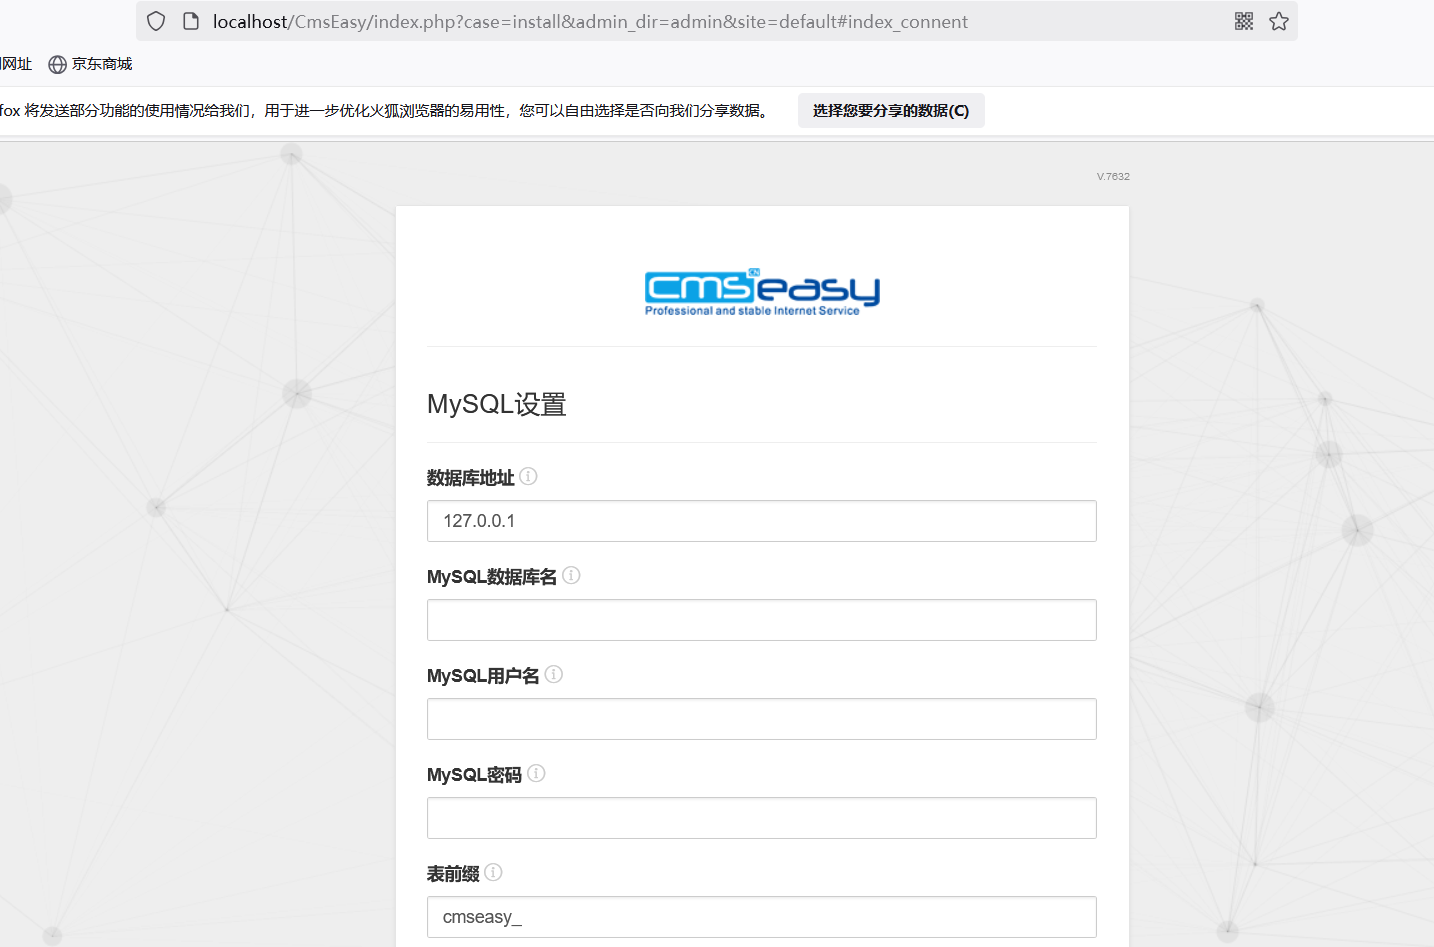
Task: Click the 表前缀 label
Action: [x=453, y=874]
